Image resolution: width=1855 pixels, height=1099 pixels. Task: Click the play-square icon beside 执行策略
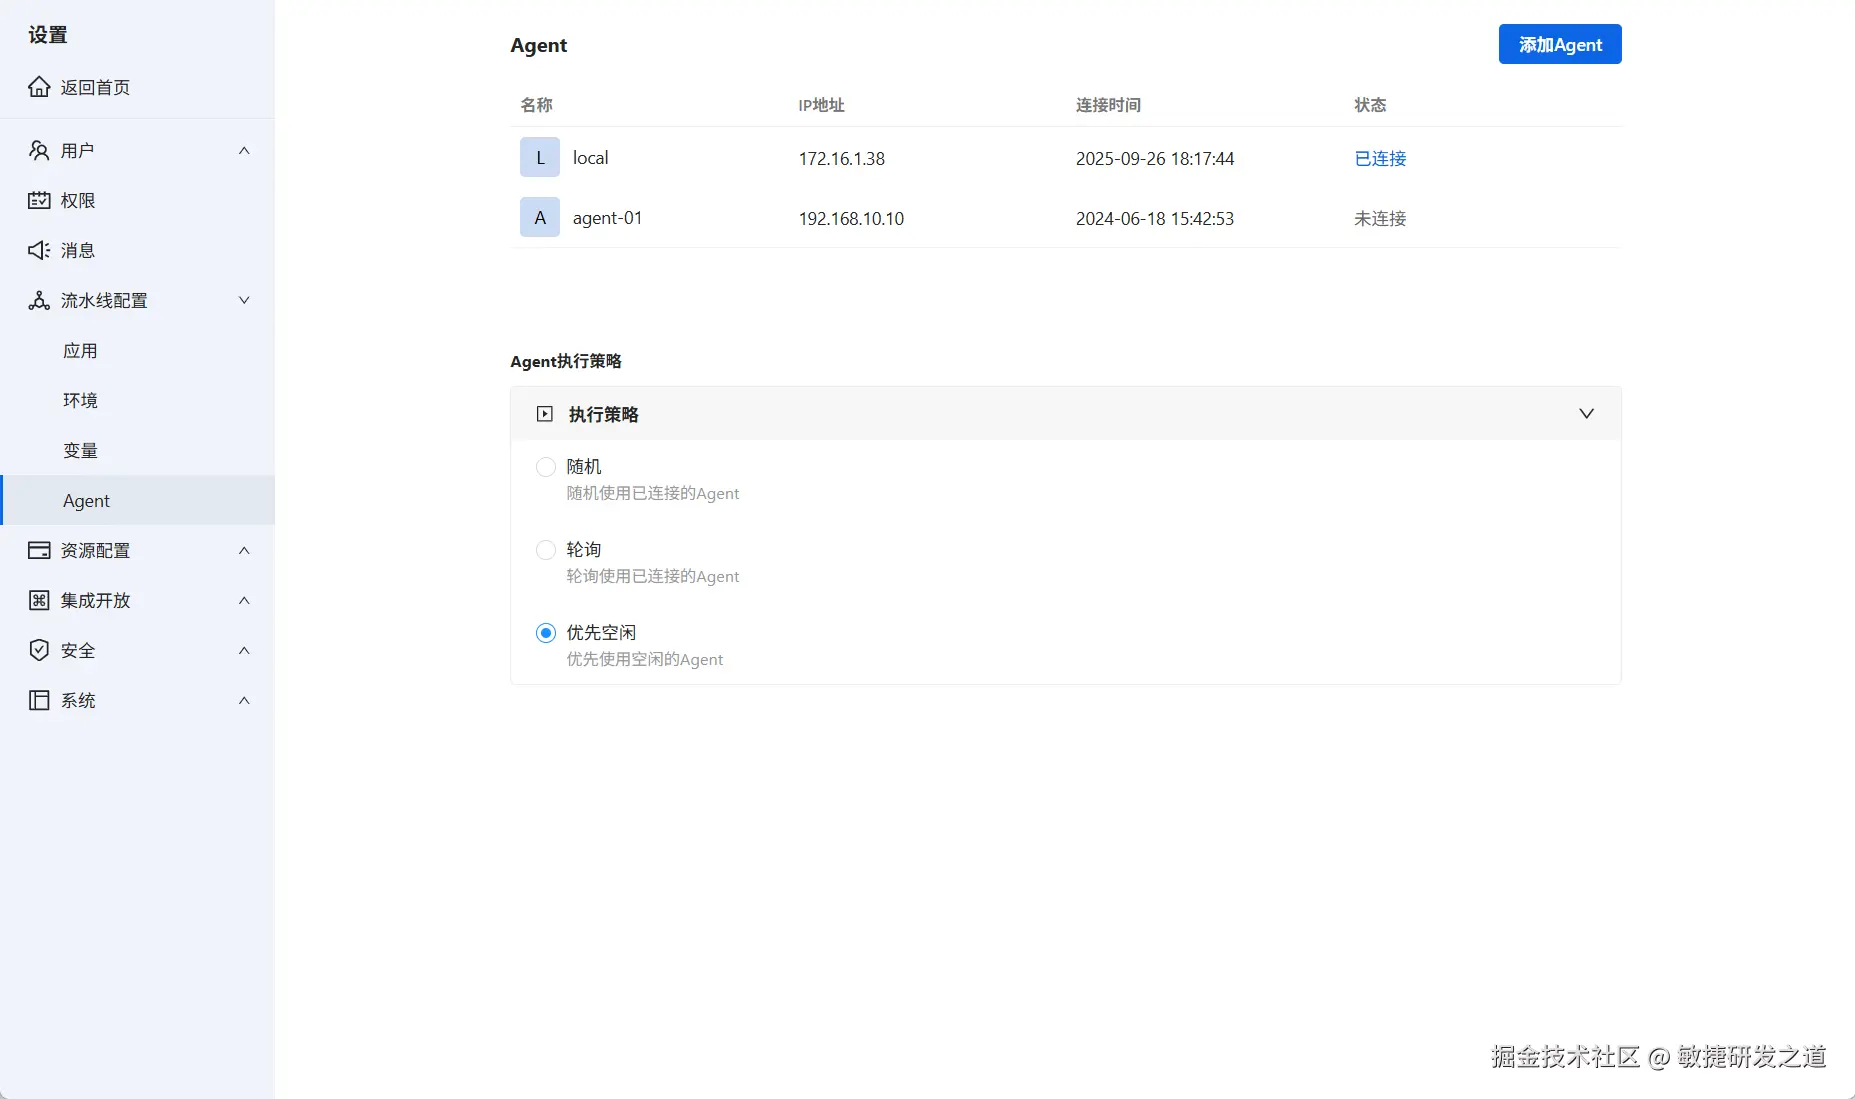point(545,414)
